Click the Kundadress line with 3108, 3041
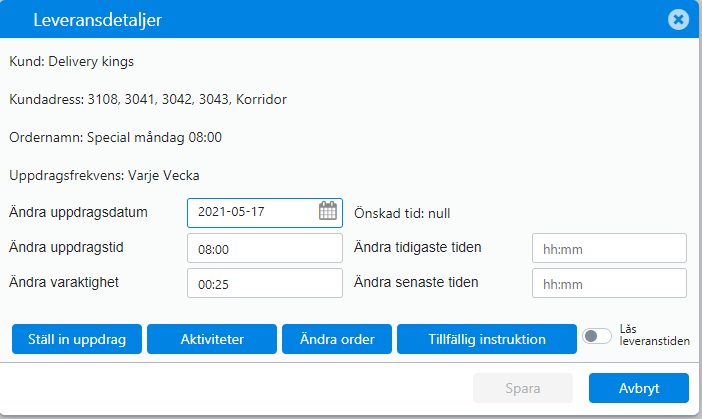Image resolution: width=702 pixels, height=419 pixels. pyautogui.click(x=148, y=99)
